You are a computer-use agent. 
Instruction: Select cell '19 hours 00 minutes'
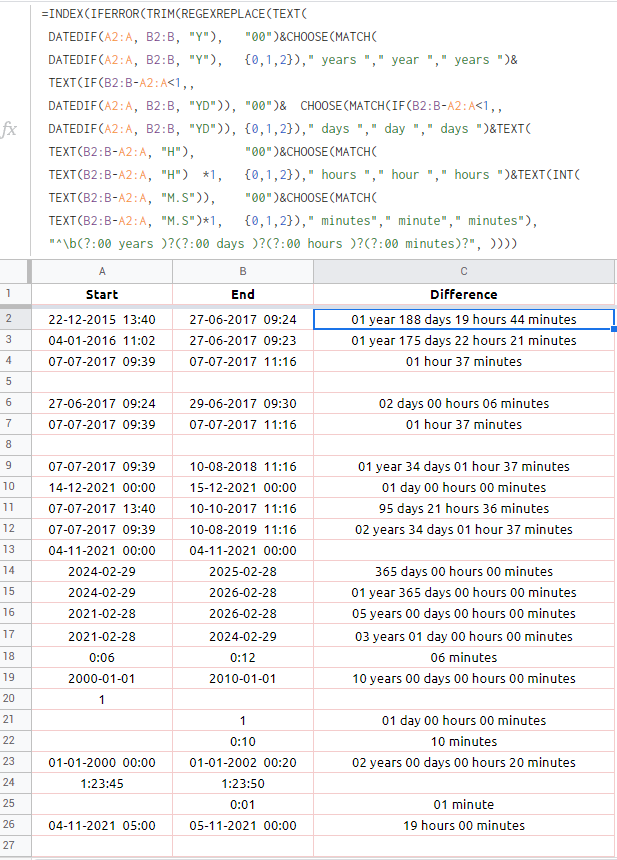[x=464, y=825]
